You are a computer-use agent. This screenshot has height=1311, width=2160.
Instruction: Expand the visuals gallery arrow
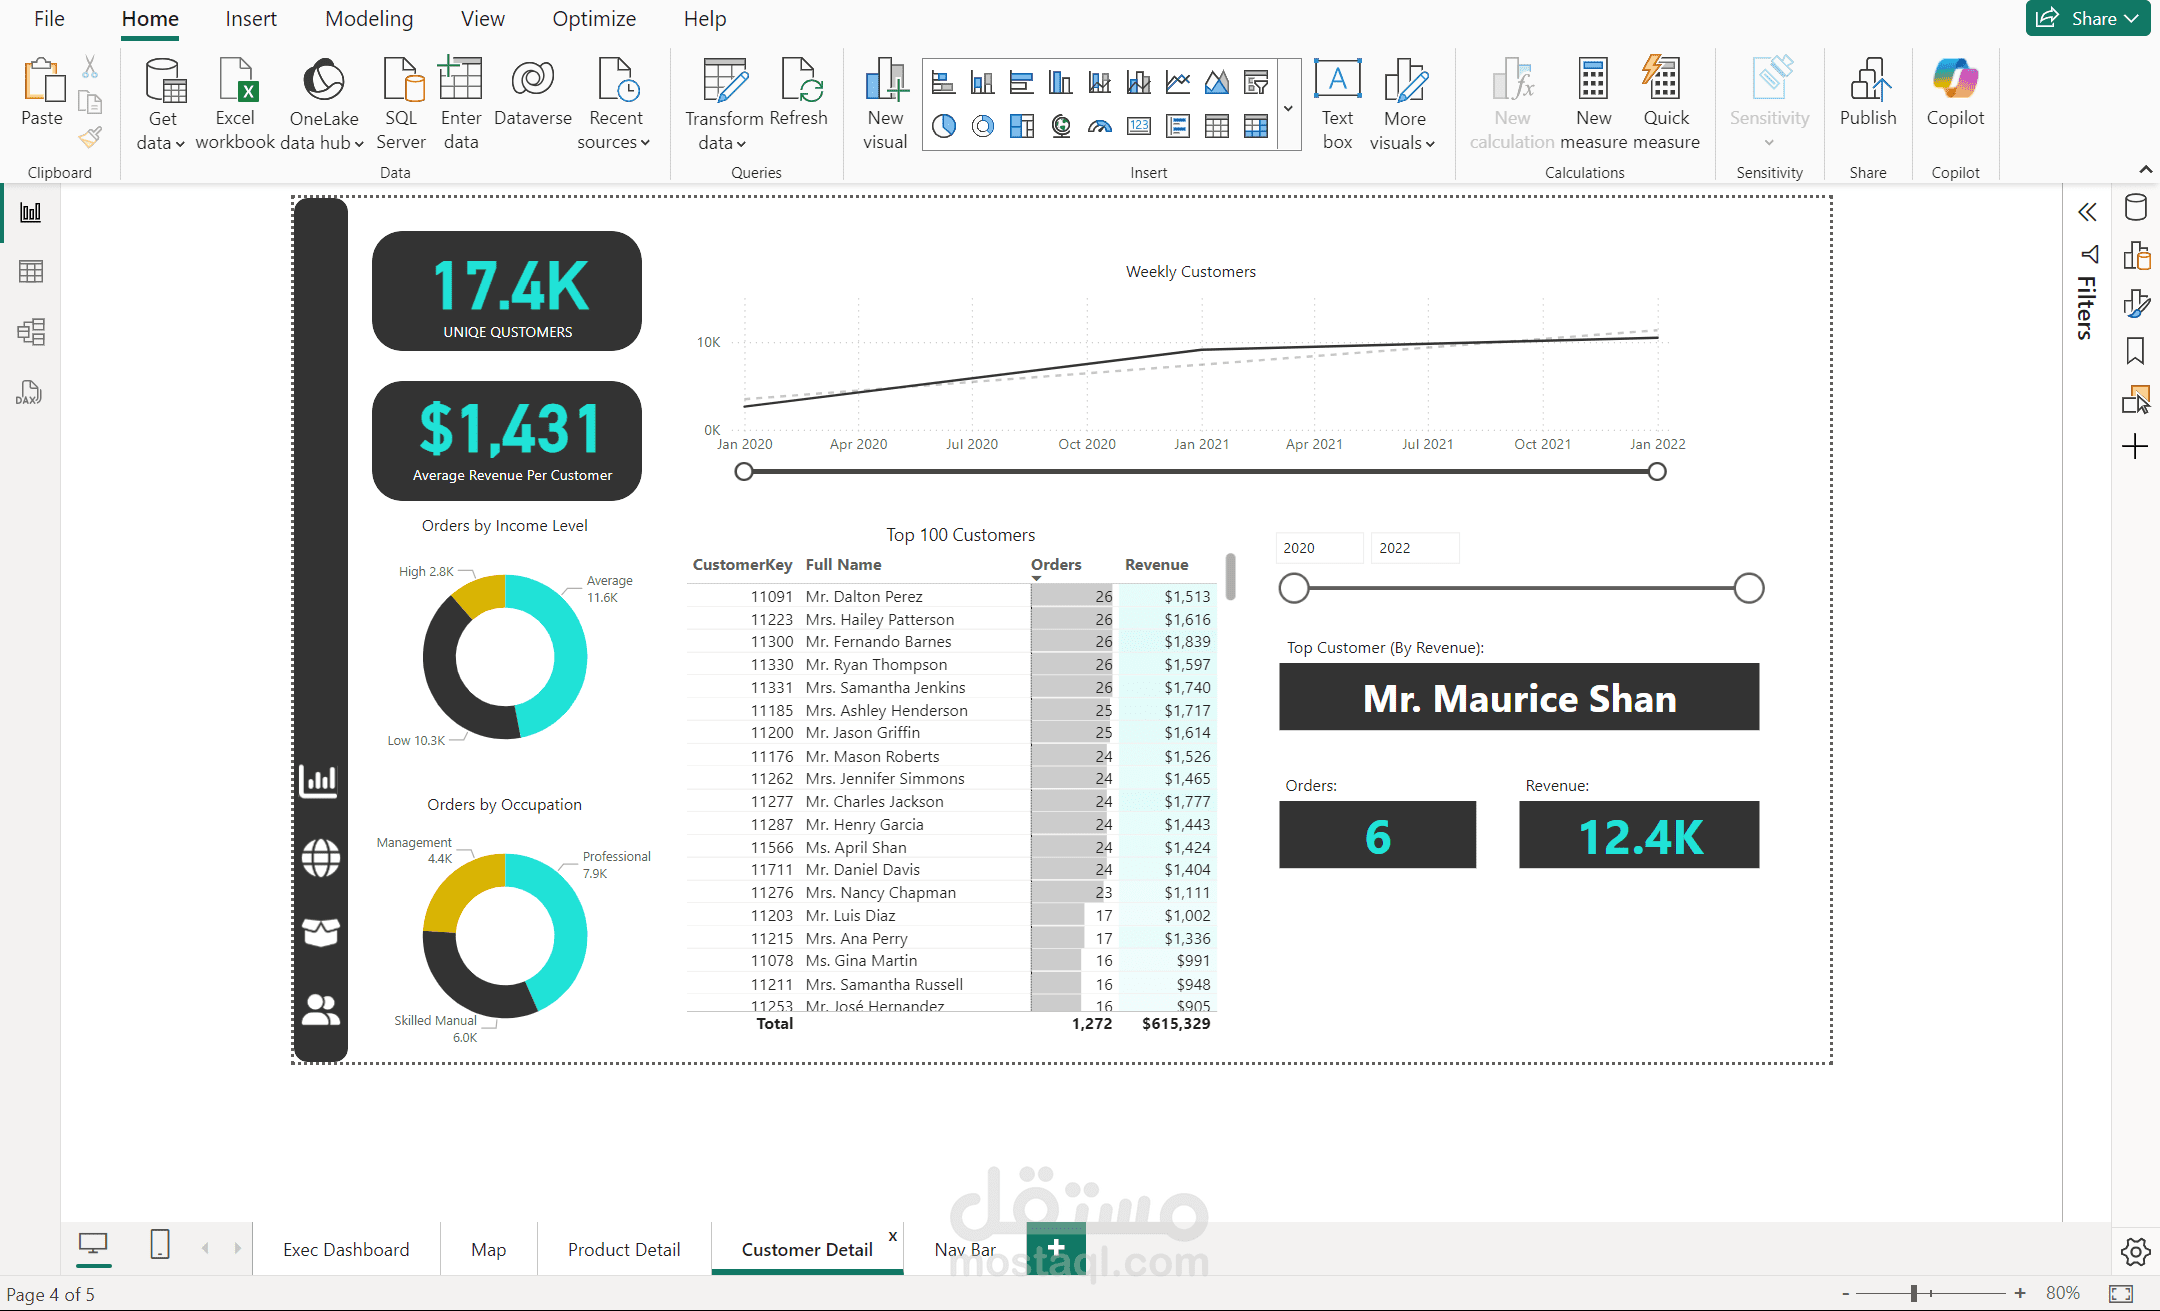coord(1289,108)
